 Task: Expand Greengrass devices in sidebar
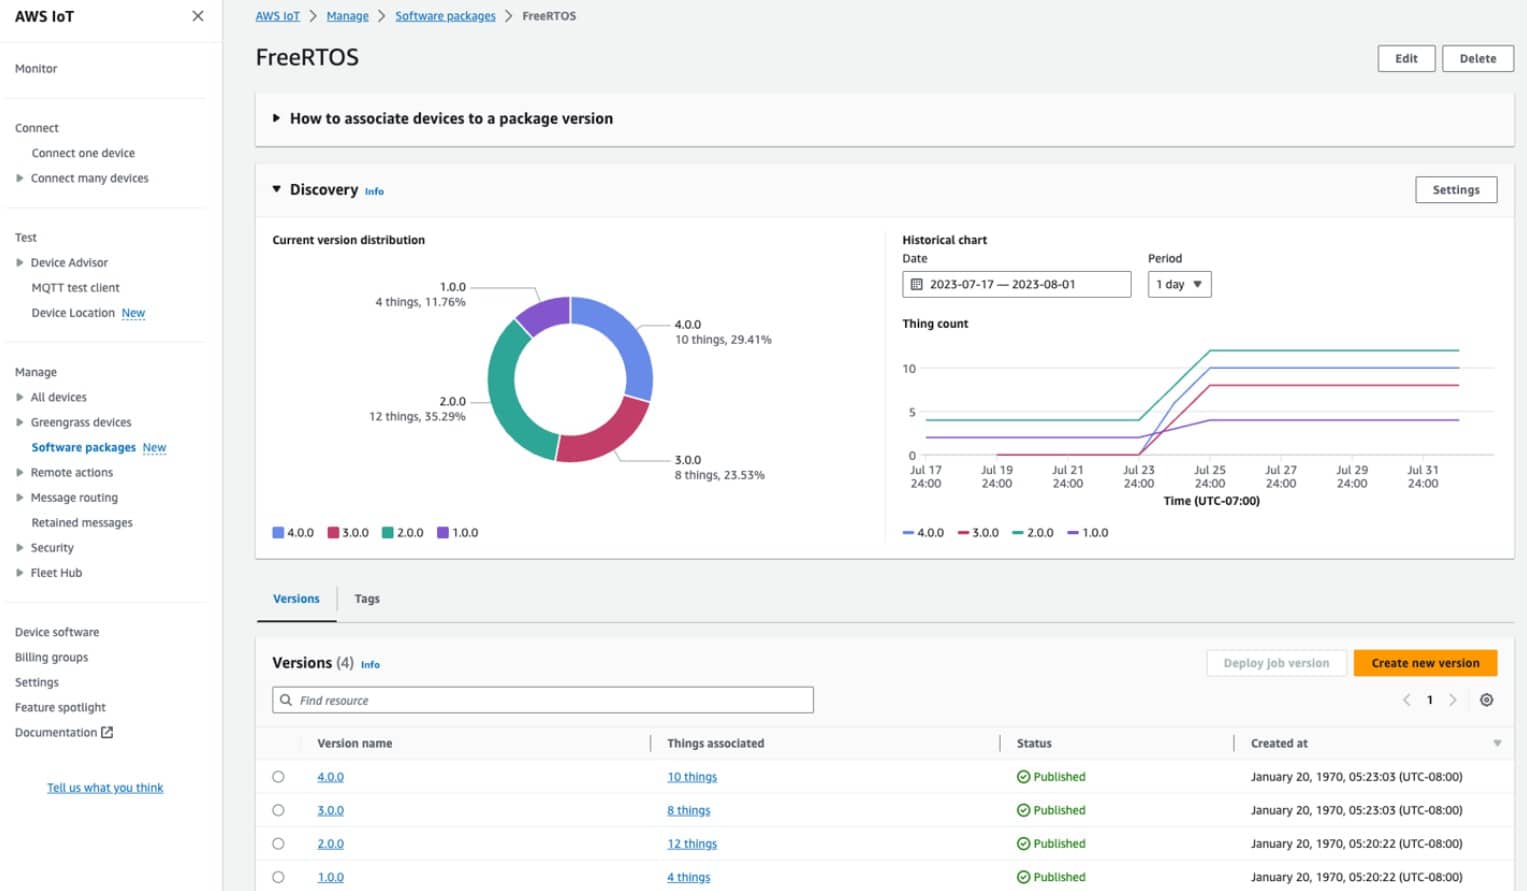19,422
